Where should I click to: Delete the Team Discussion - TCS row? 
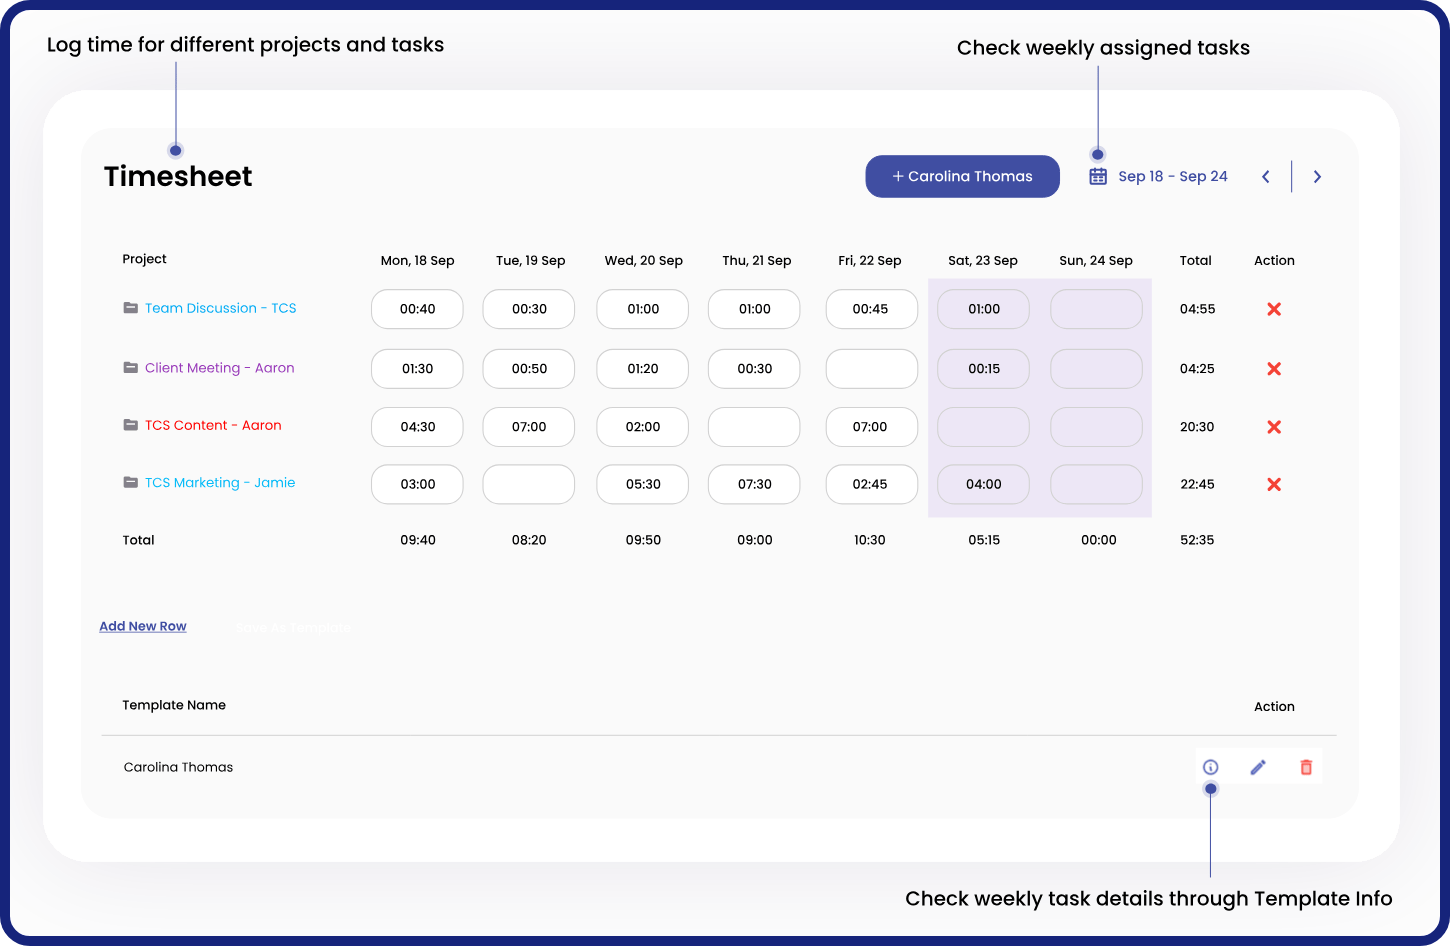point(1274,309)
